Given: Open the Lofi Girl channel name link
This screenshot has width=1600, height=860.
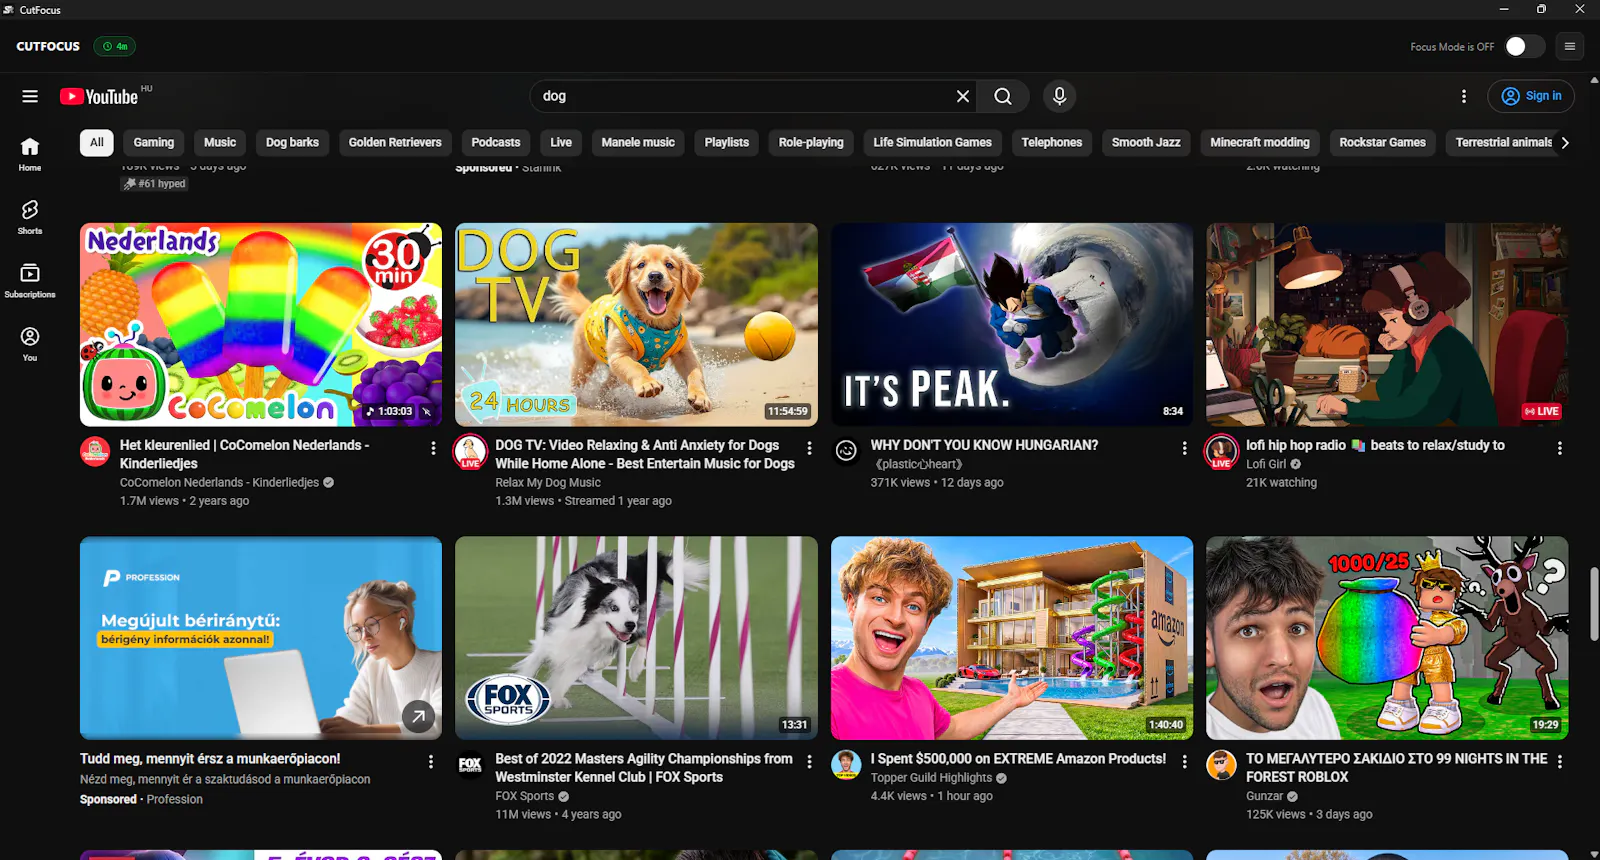Looking at the screenshot, I should (x=1266, y=464).
